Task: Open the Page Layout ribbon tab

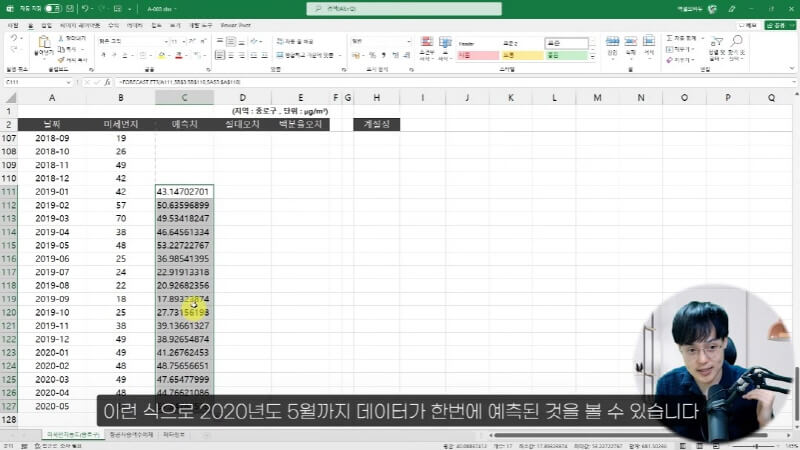Action: click(80, 25)
